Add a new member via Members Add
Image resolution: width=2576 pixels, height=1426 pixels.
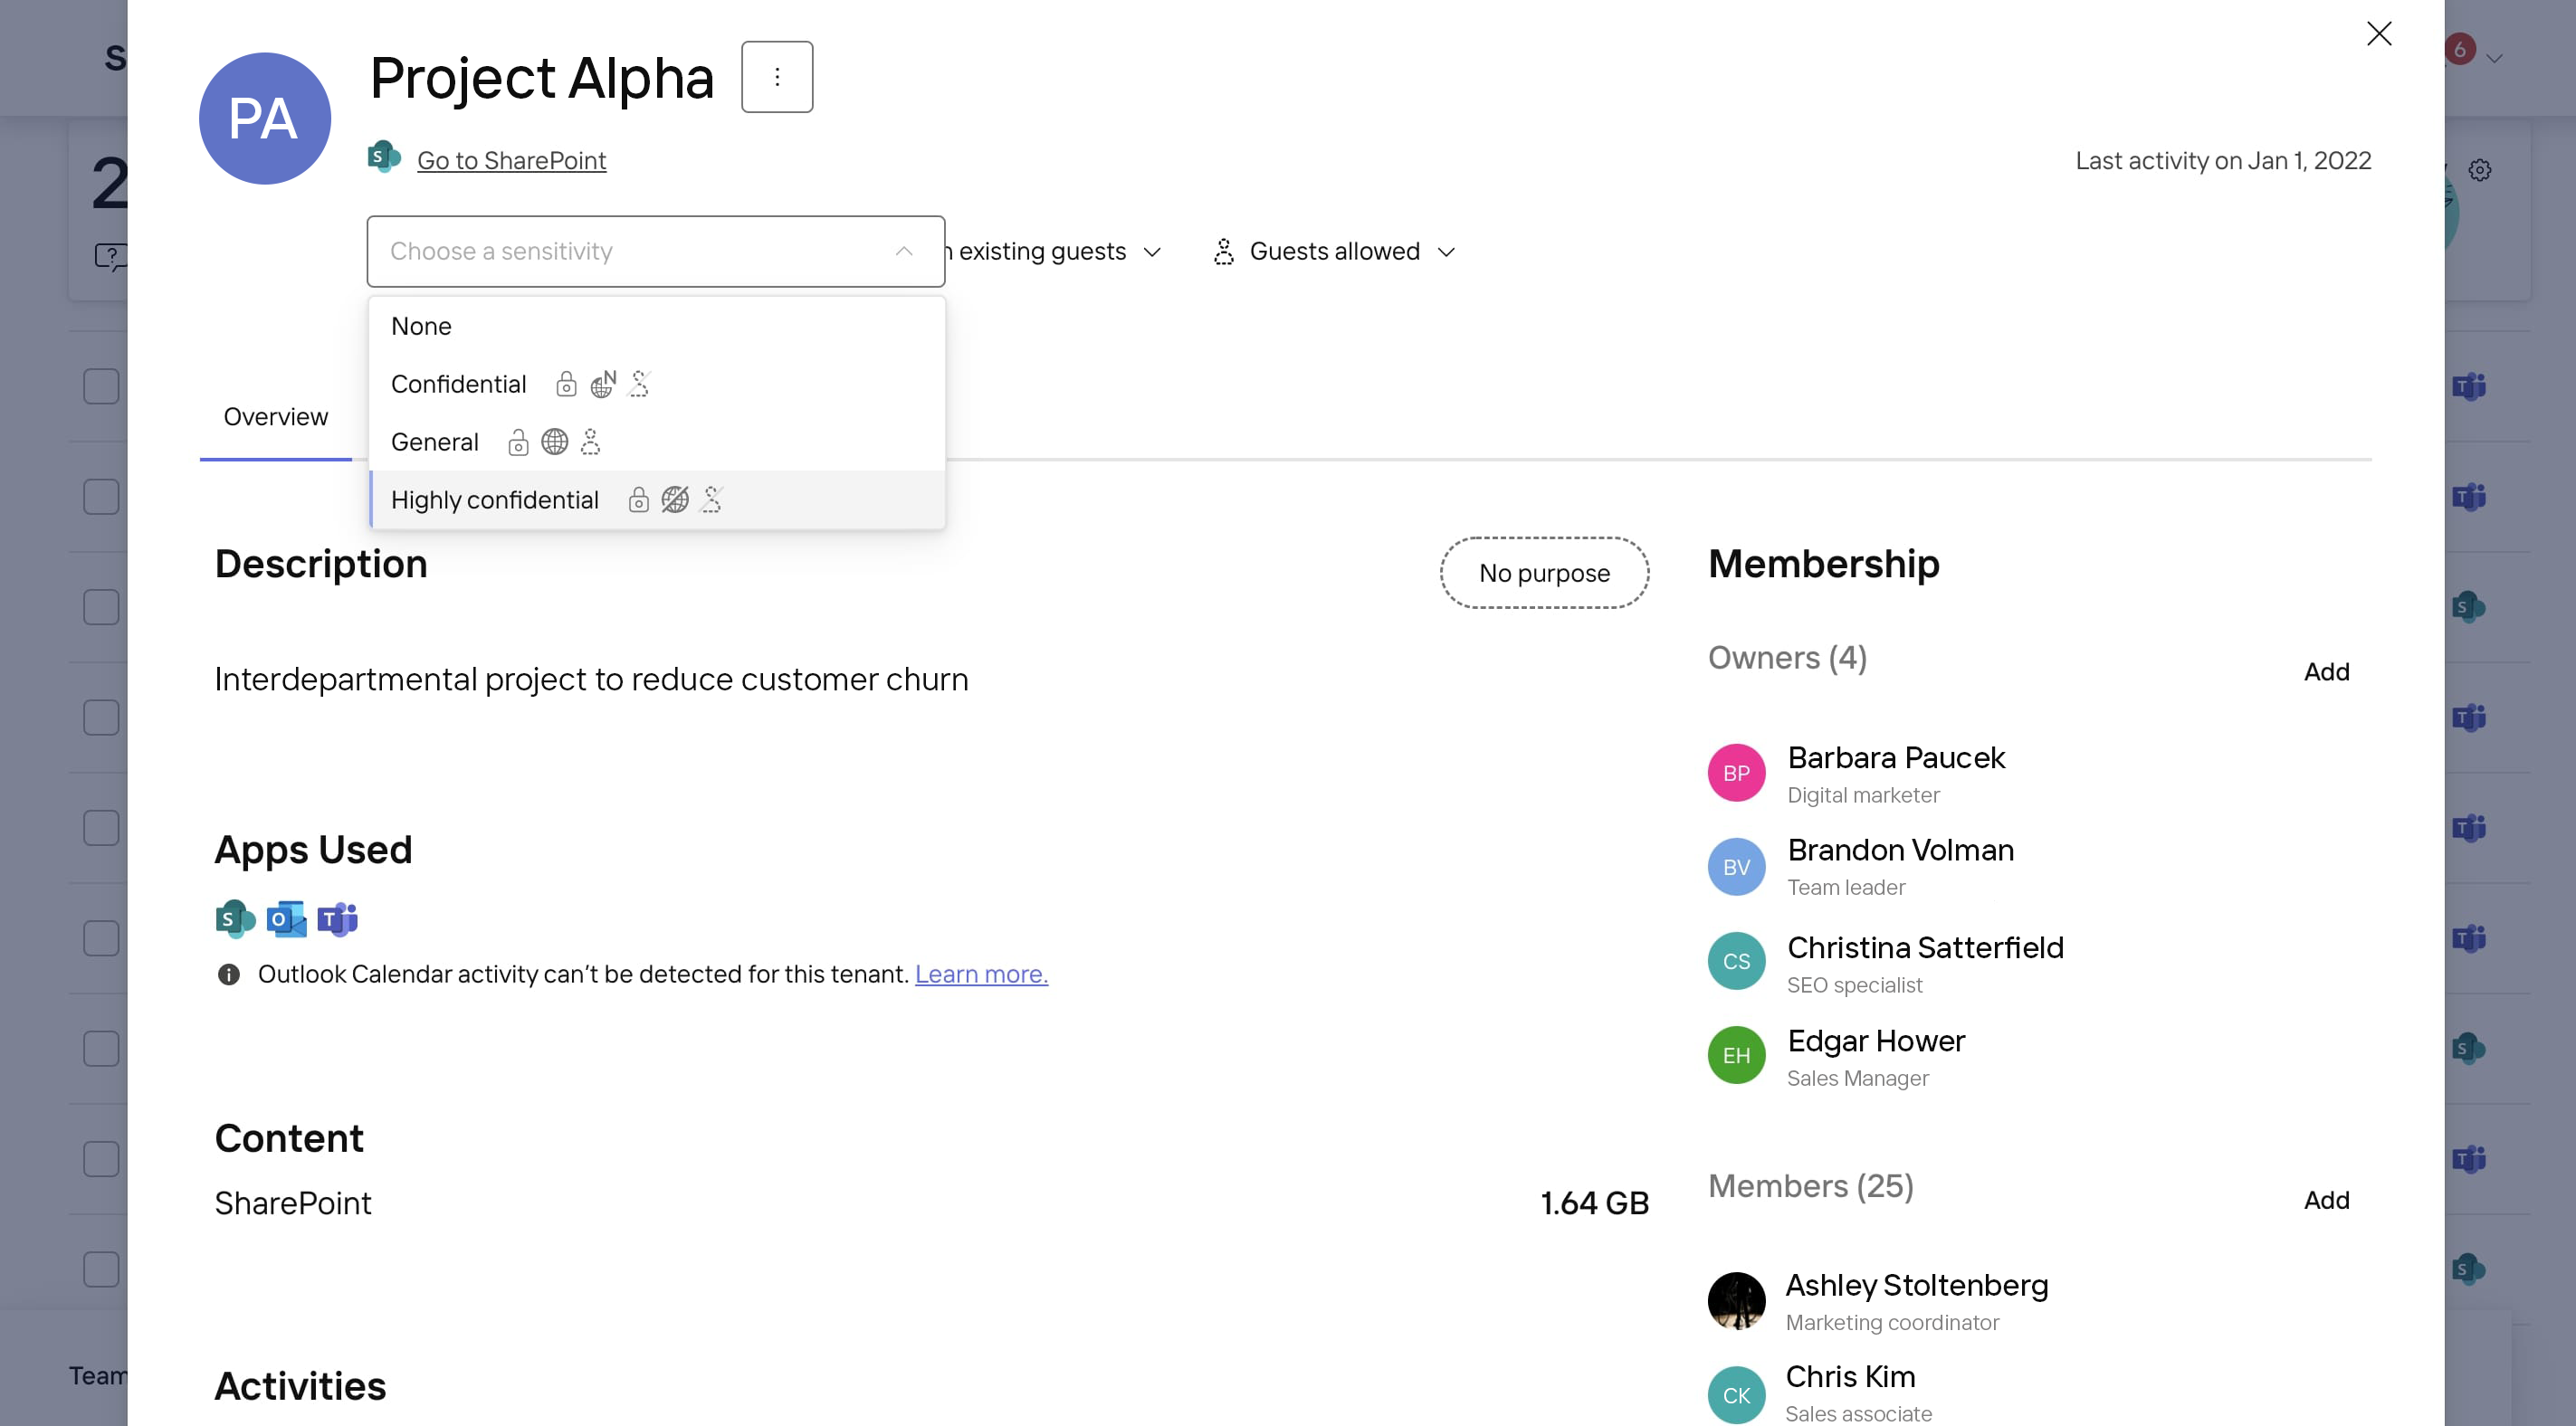[x=2326, y=1200]
